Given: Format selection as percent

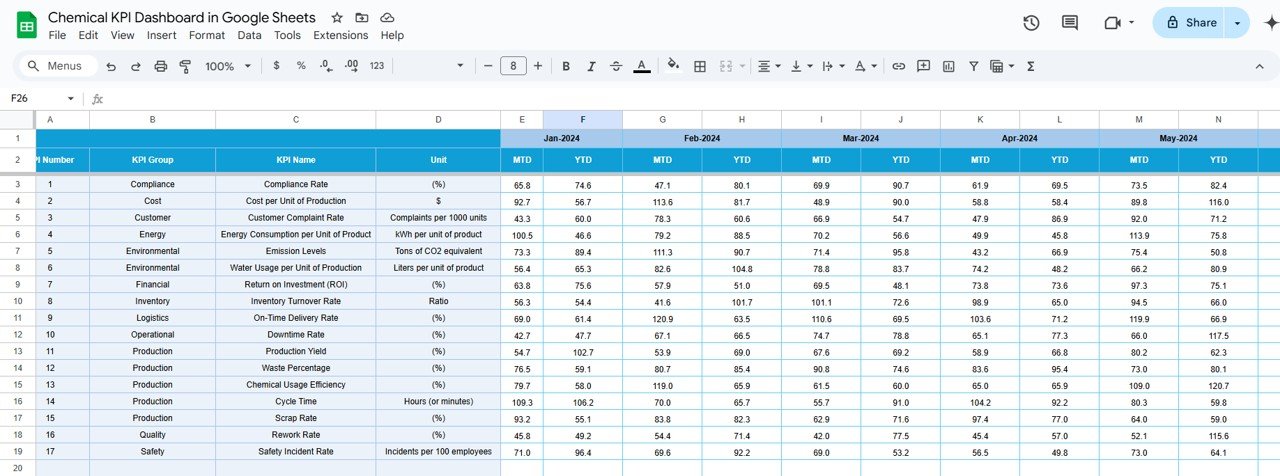Looking at the screenshot, I should tap(301, 66).
